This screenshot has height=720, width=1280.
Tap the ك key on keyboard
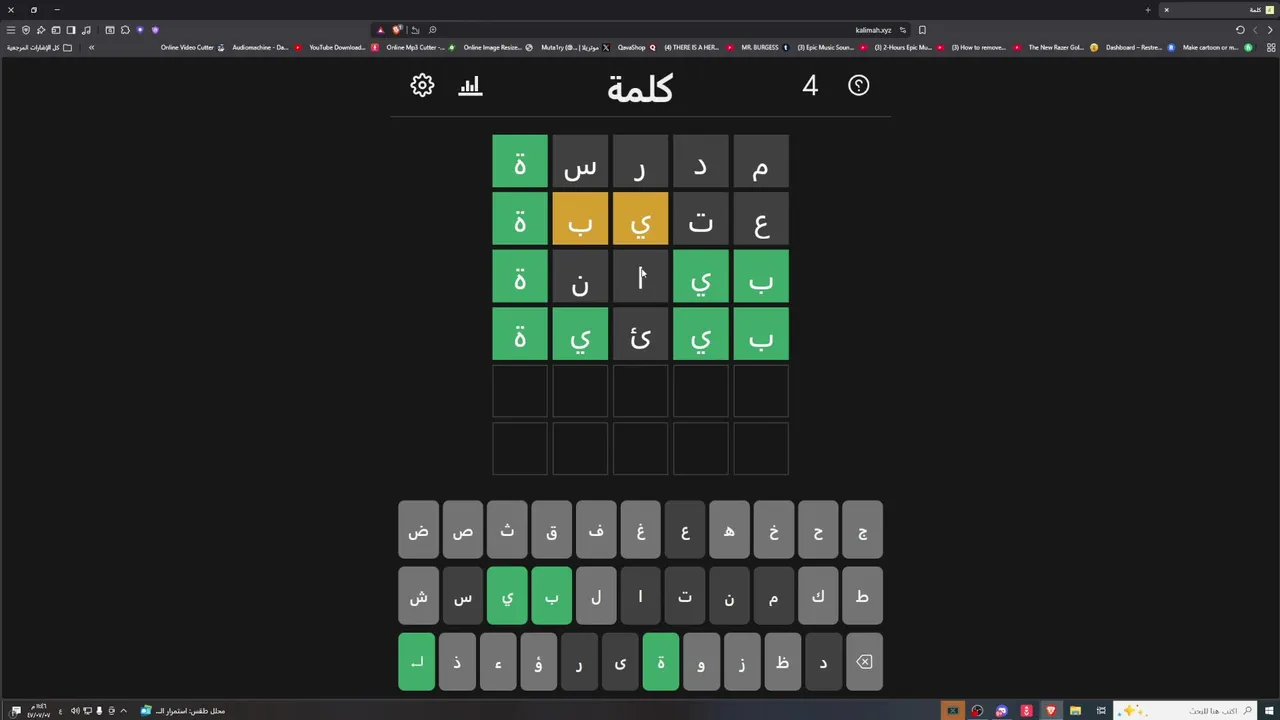pos(818,596)
